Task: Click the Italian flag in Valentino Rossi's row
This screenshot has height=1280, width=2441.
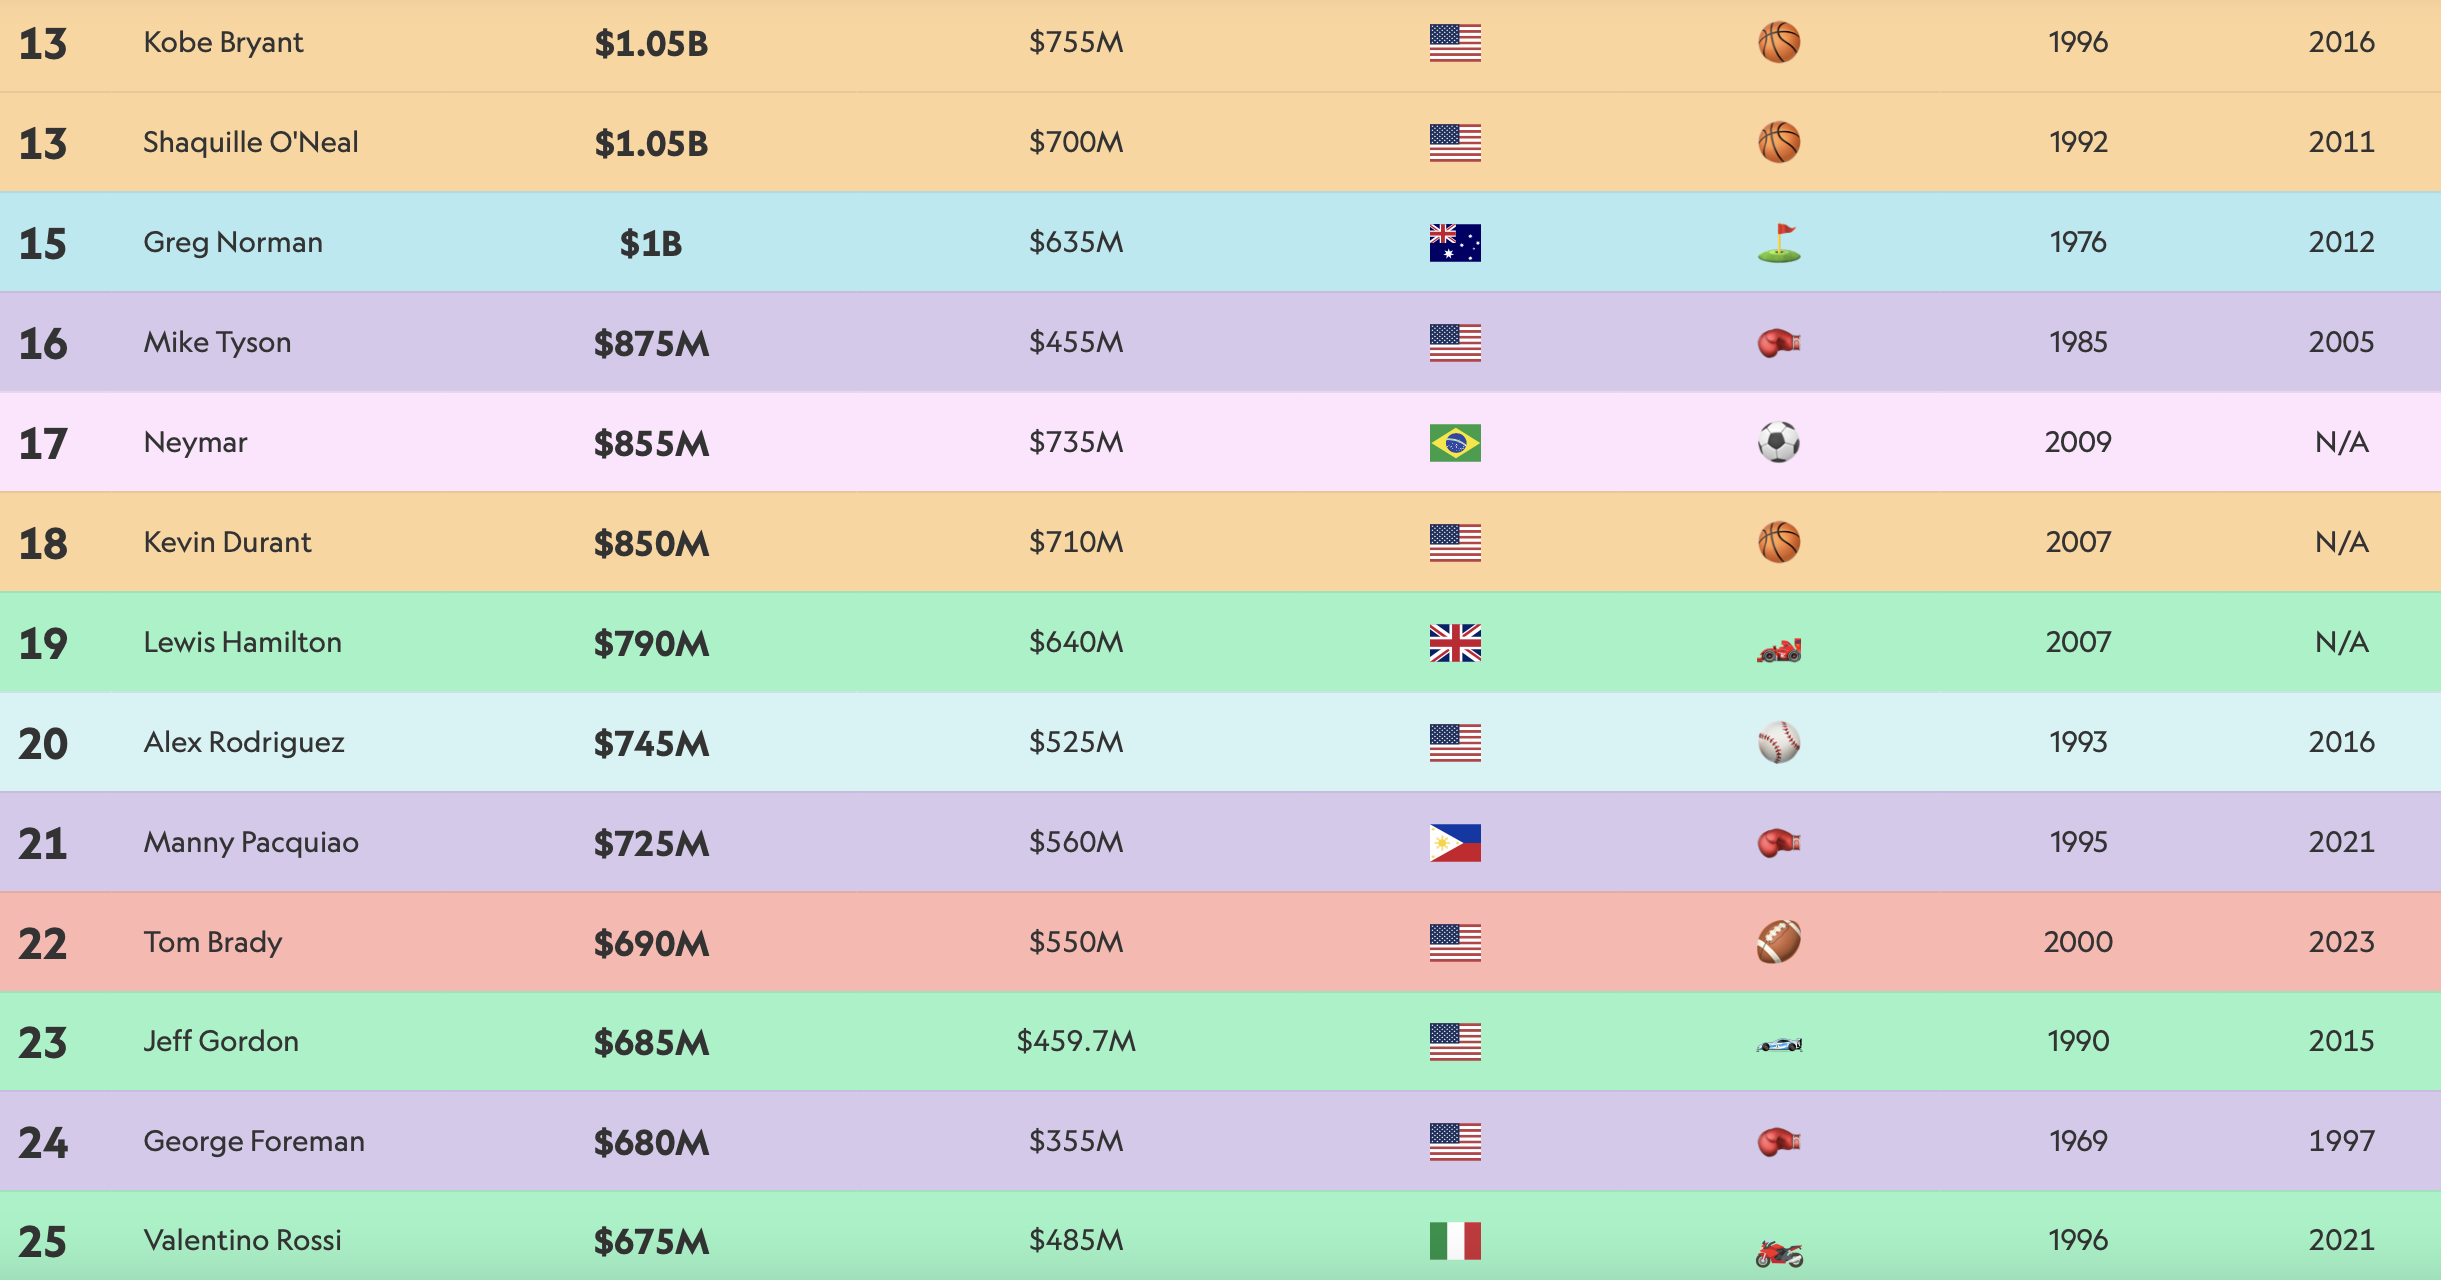Action: (1455, 1241)
